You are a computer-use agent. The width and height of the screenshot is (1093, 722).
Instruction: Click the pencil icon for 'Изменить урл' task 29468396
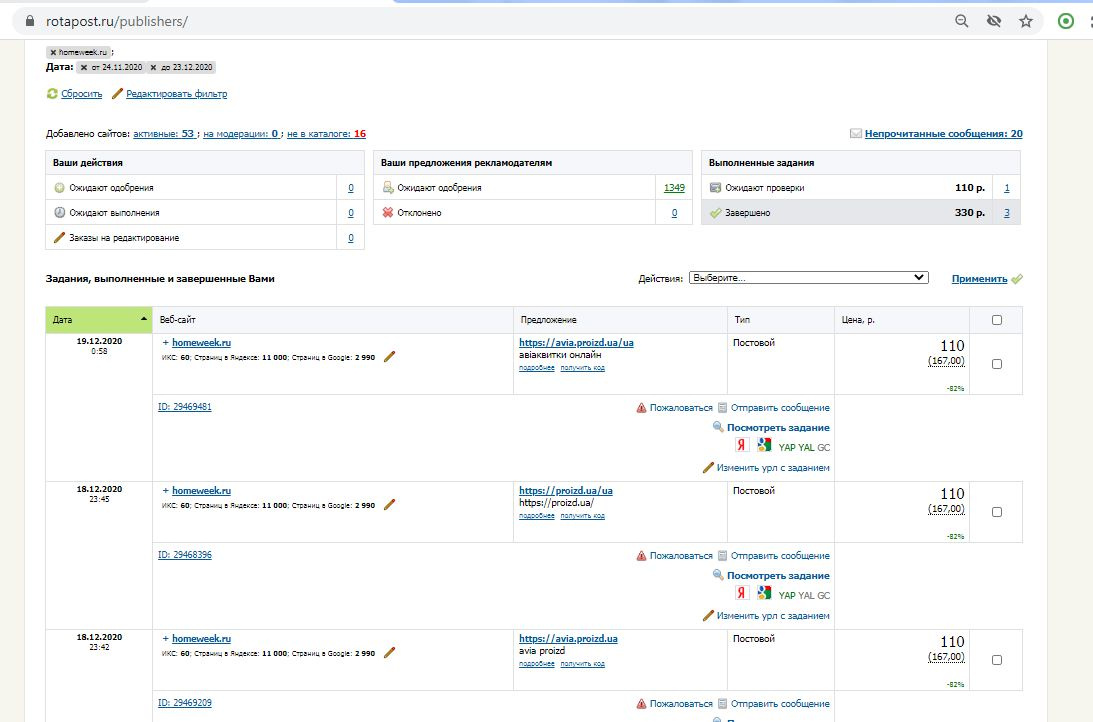click(x=708, y=615)
